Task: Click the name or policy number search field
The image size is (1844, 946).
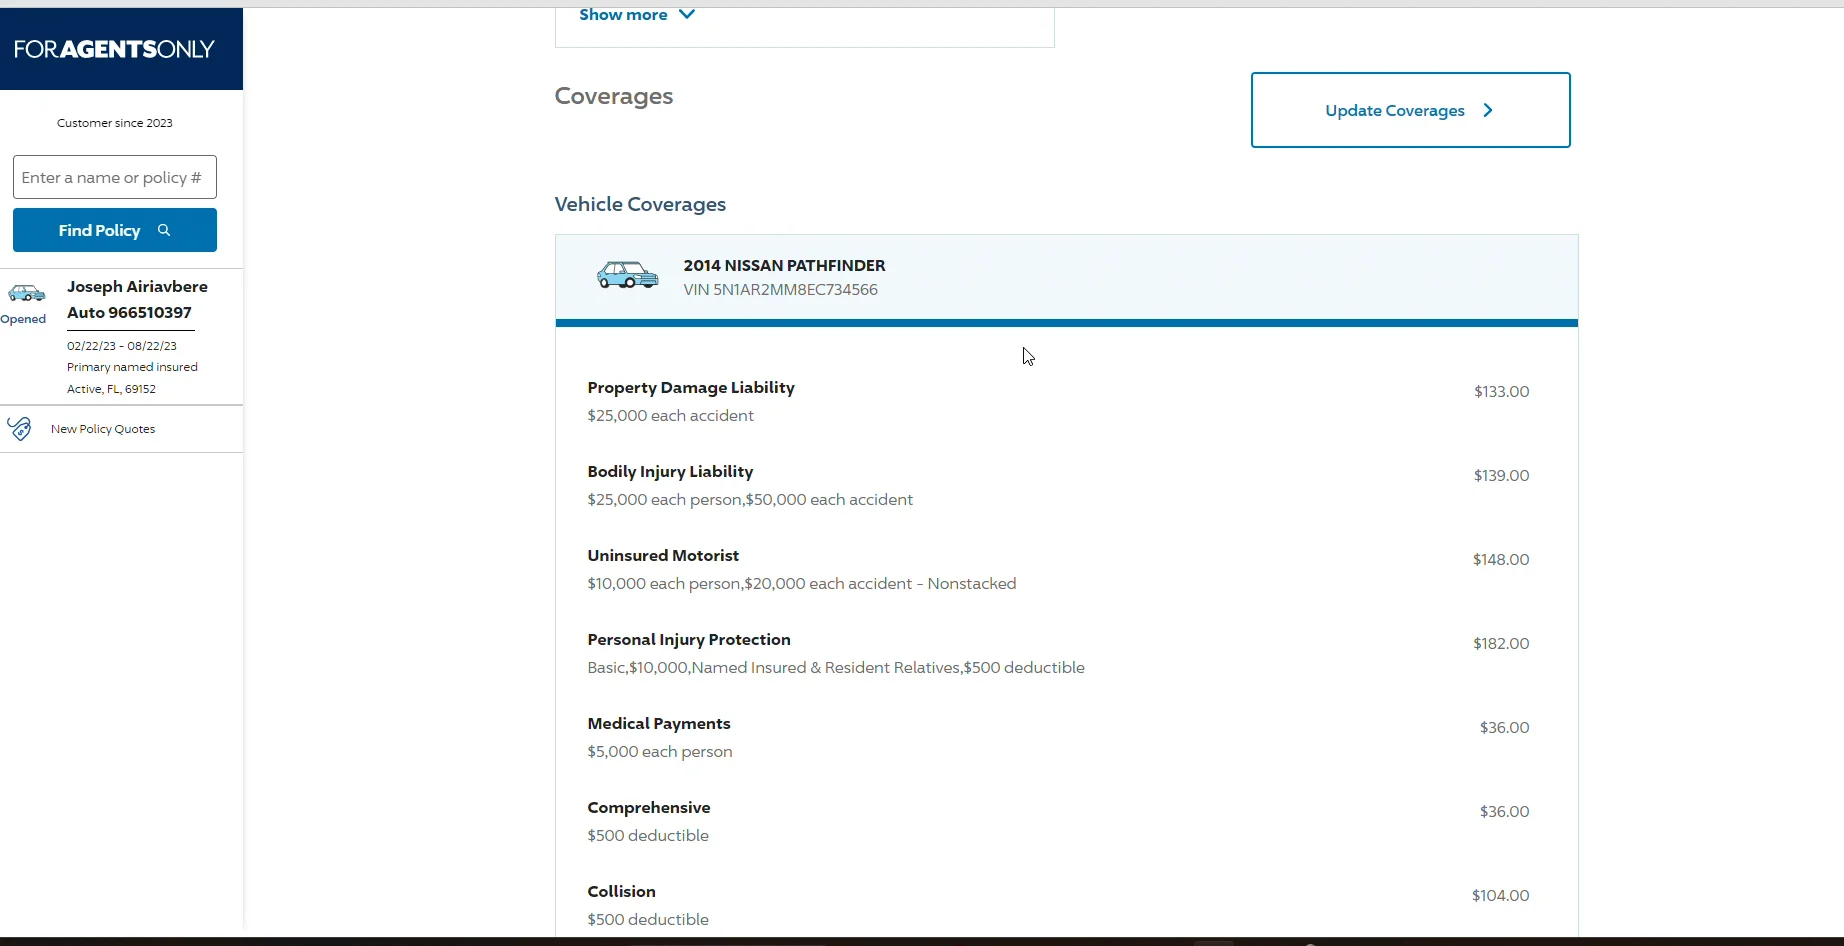Action: 115,177
